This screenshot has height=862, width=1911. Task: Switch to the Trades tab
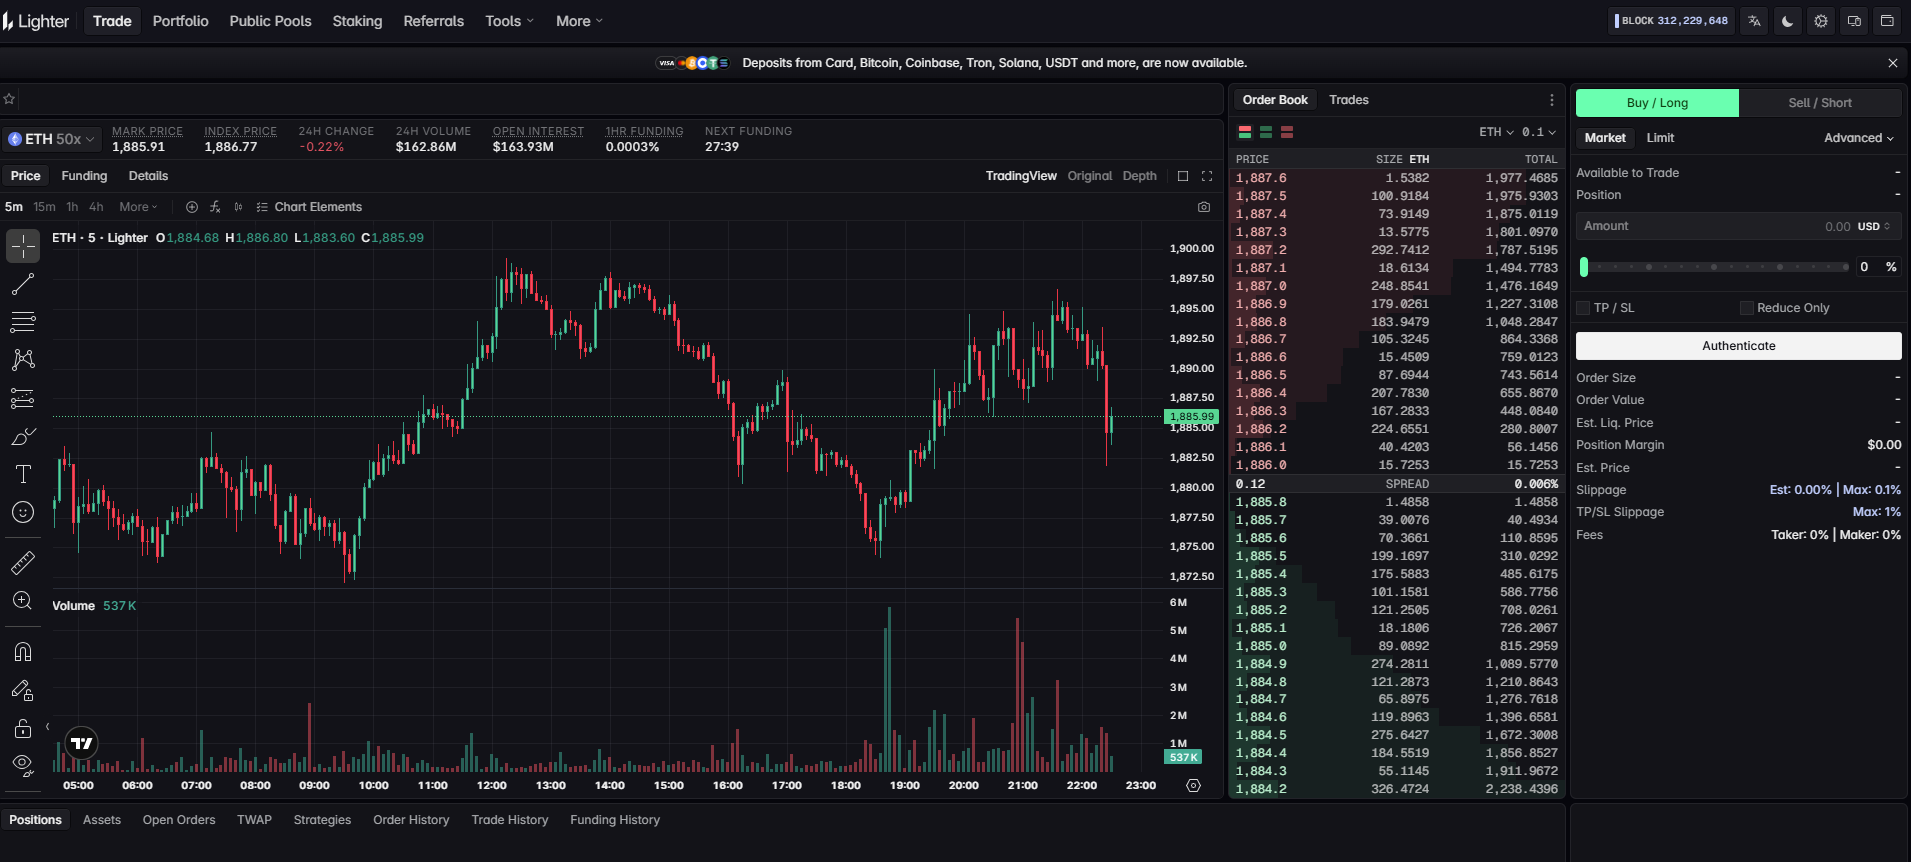pyautogui.click(x=1348, y=100)
